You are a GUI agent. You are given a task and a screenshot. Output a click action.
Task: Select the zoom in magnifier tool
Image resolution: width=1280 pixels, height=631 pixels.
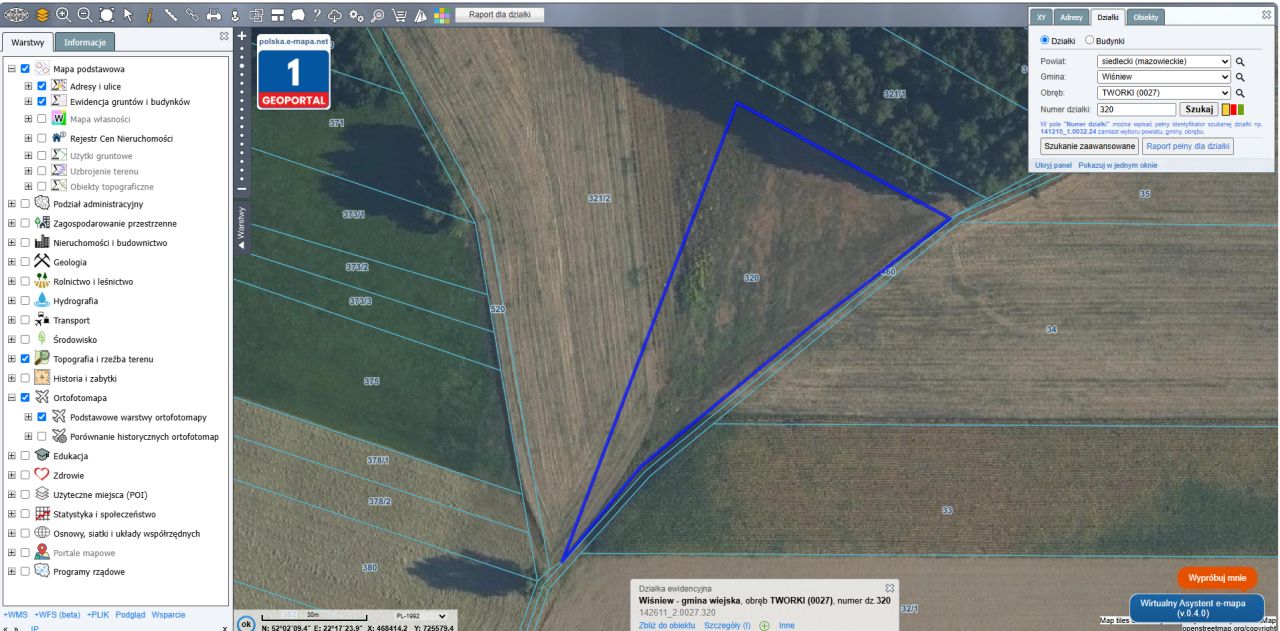(63, 15)
